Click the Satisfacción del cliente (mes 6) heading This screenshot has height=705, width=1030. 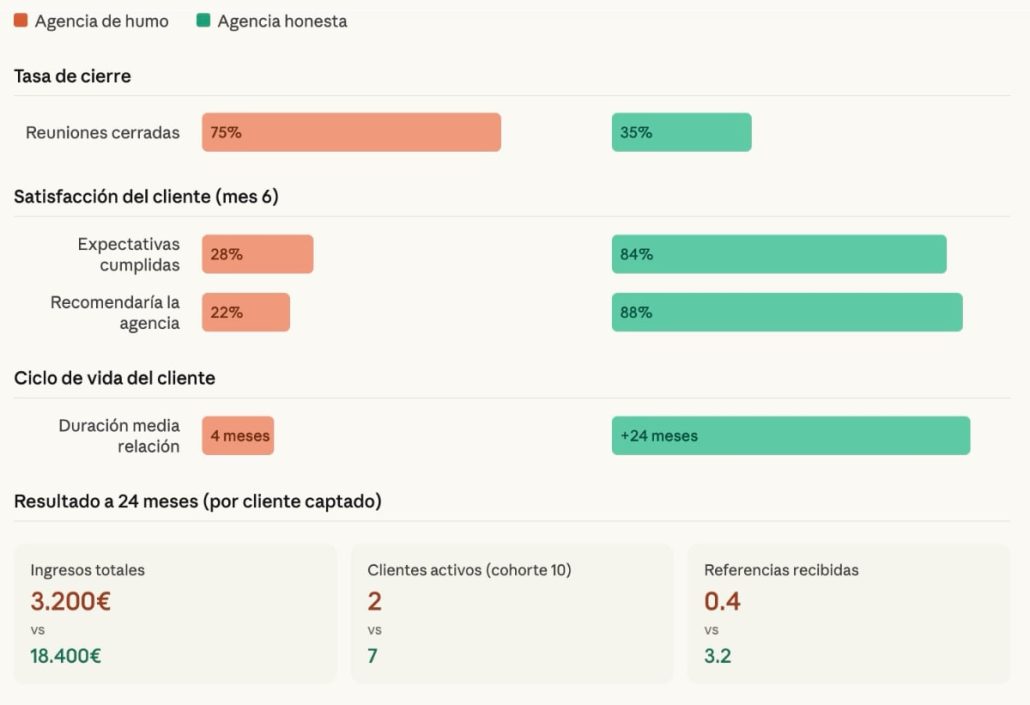(146, 197)
